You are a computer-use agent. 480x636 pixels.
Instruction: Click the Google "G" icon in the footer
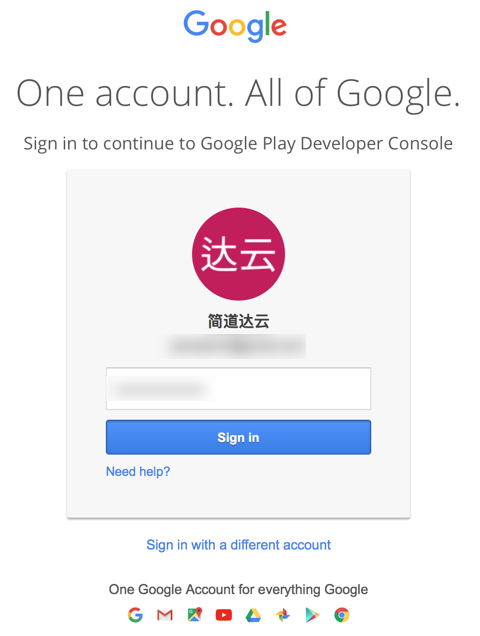tap(135, 615)
